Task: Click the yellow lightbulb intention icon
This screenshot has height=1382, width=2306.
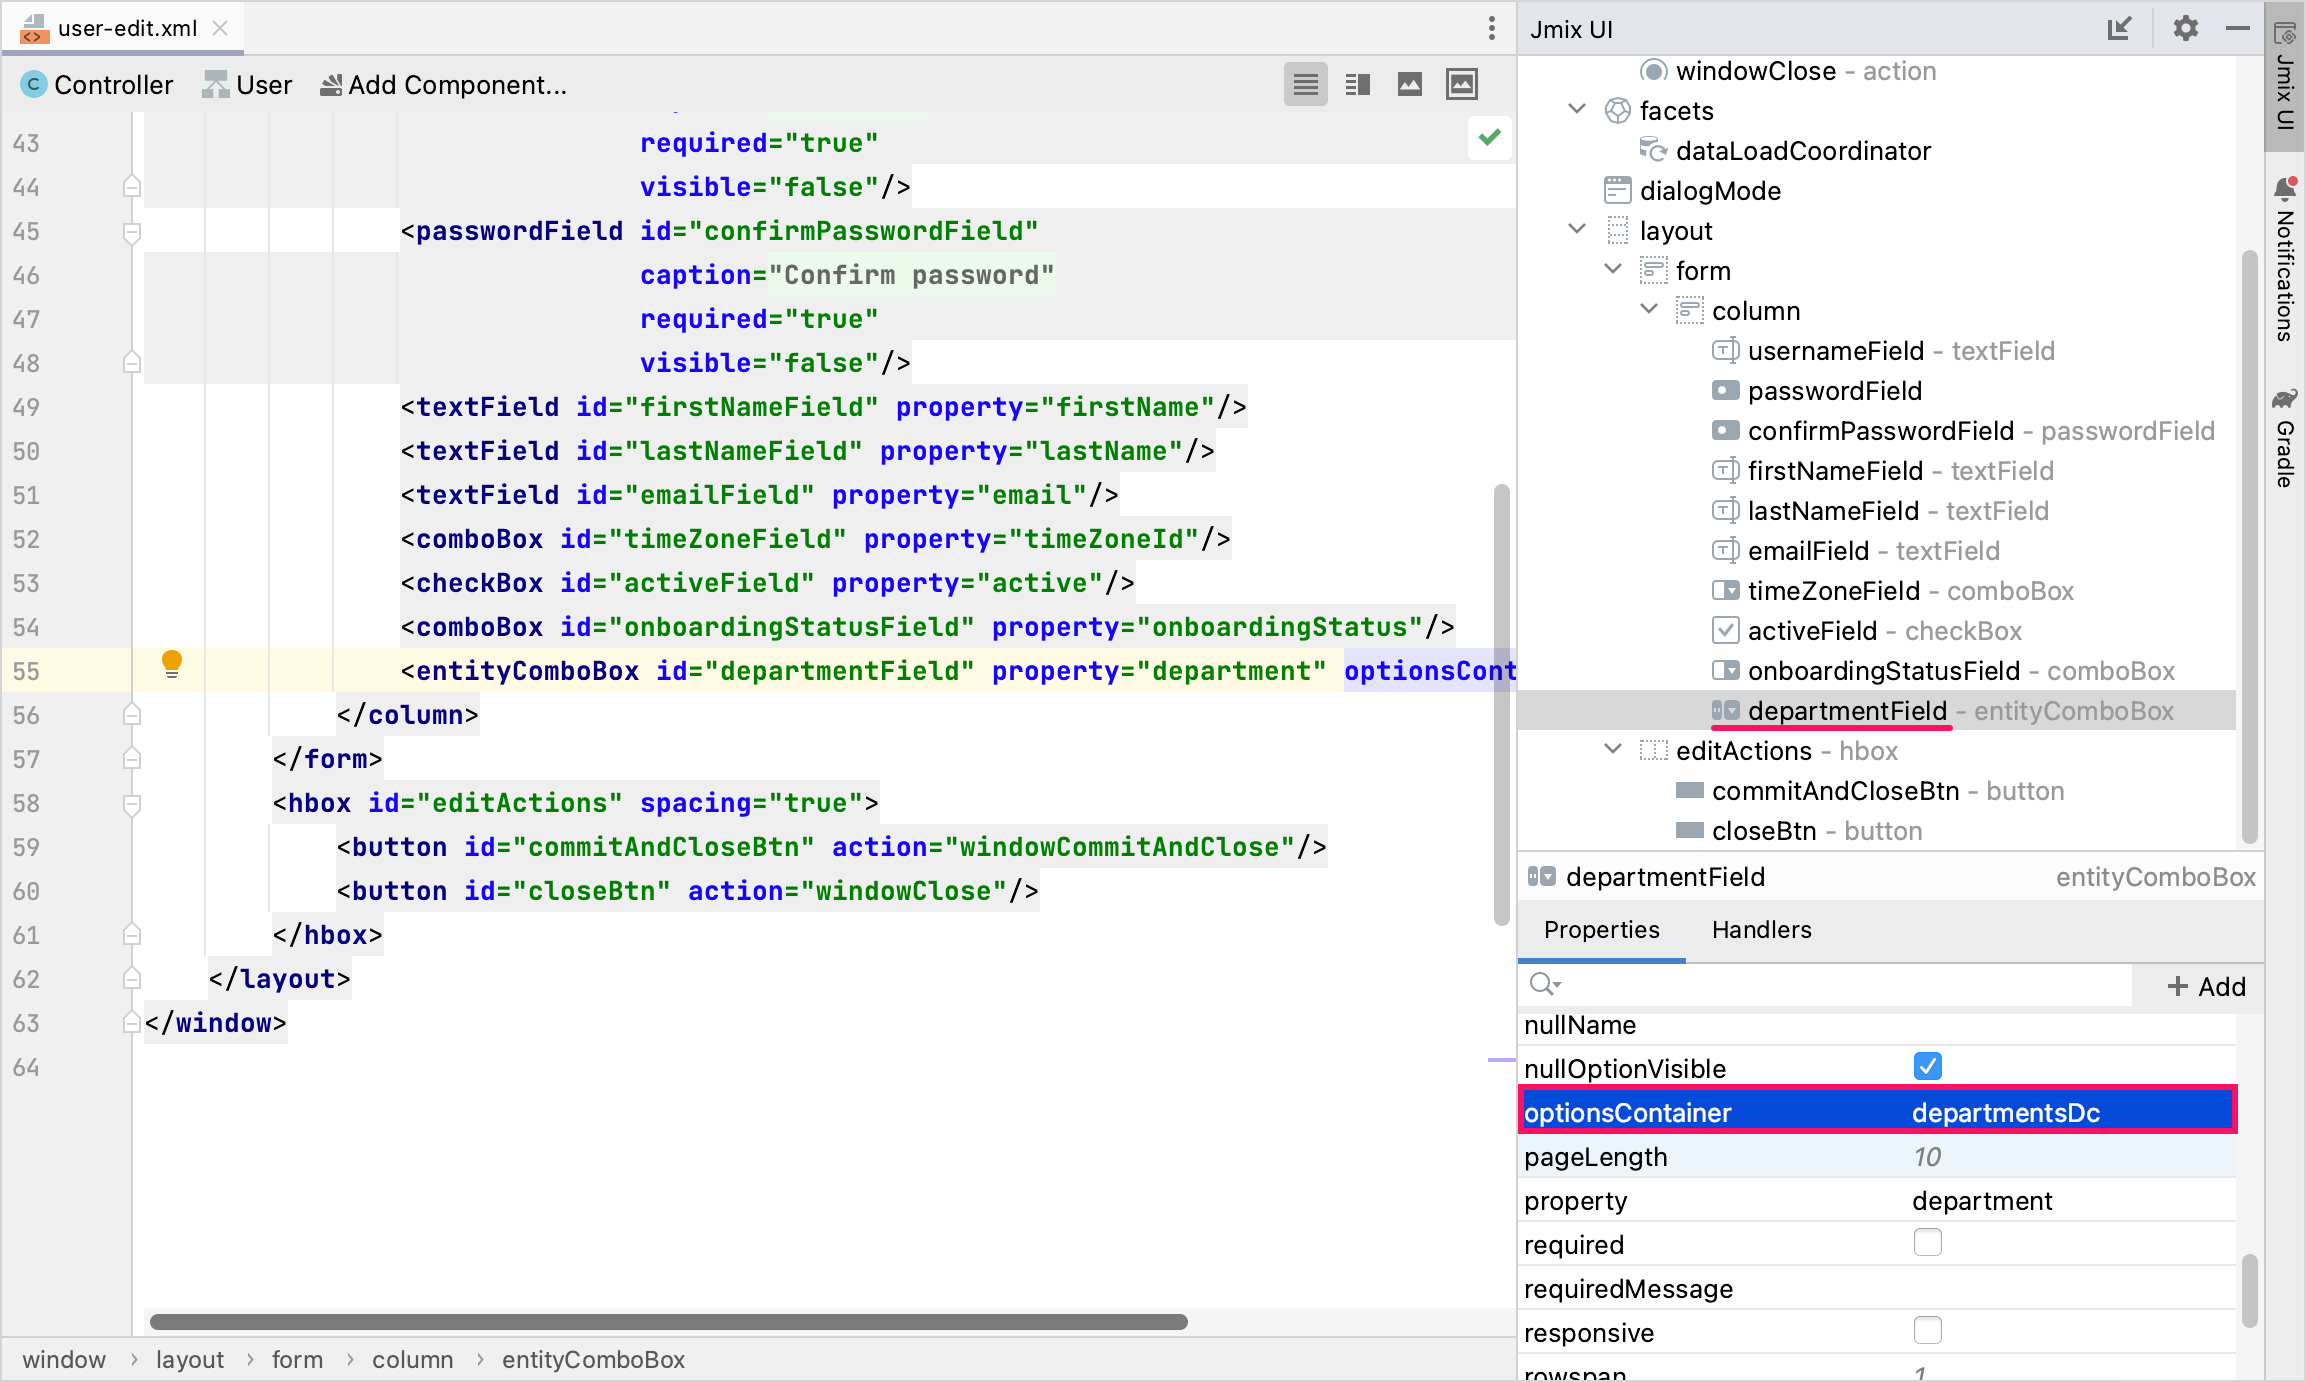Action: click(172, 664)
